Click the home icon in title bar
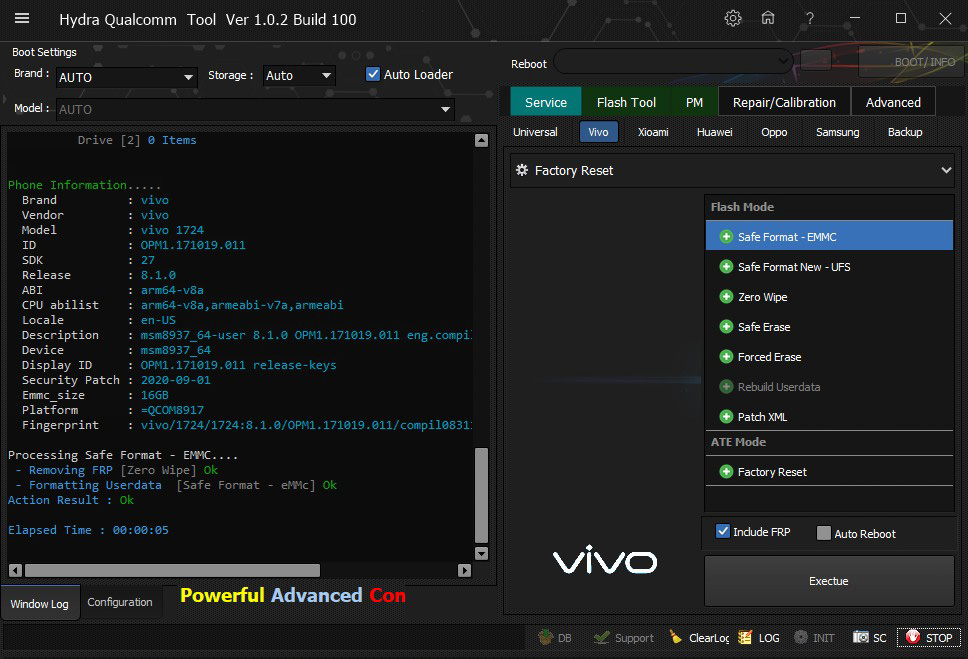Screen dimensions: 968x659 [768, 19]
